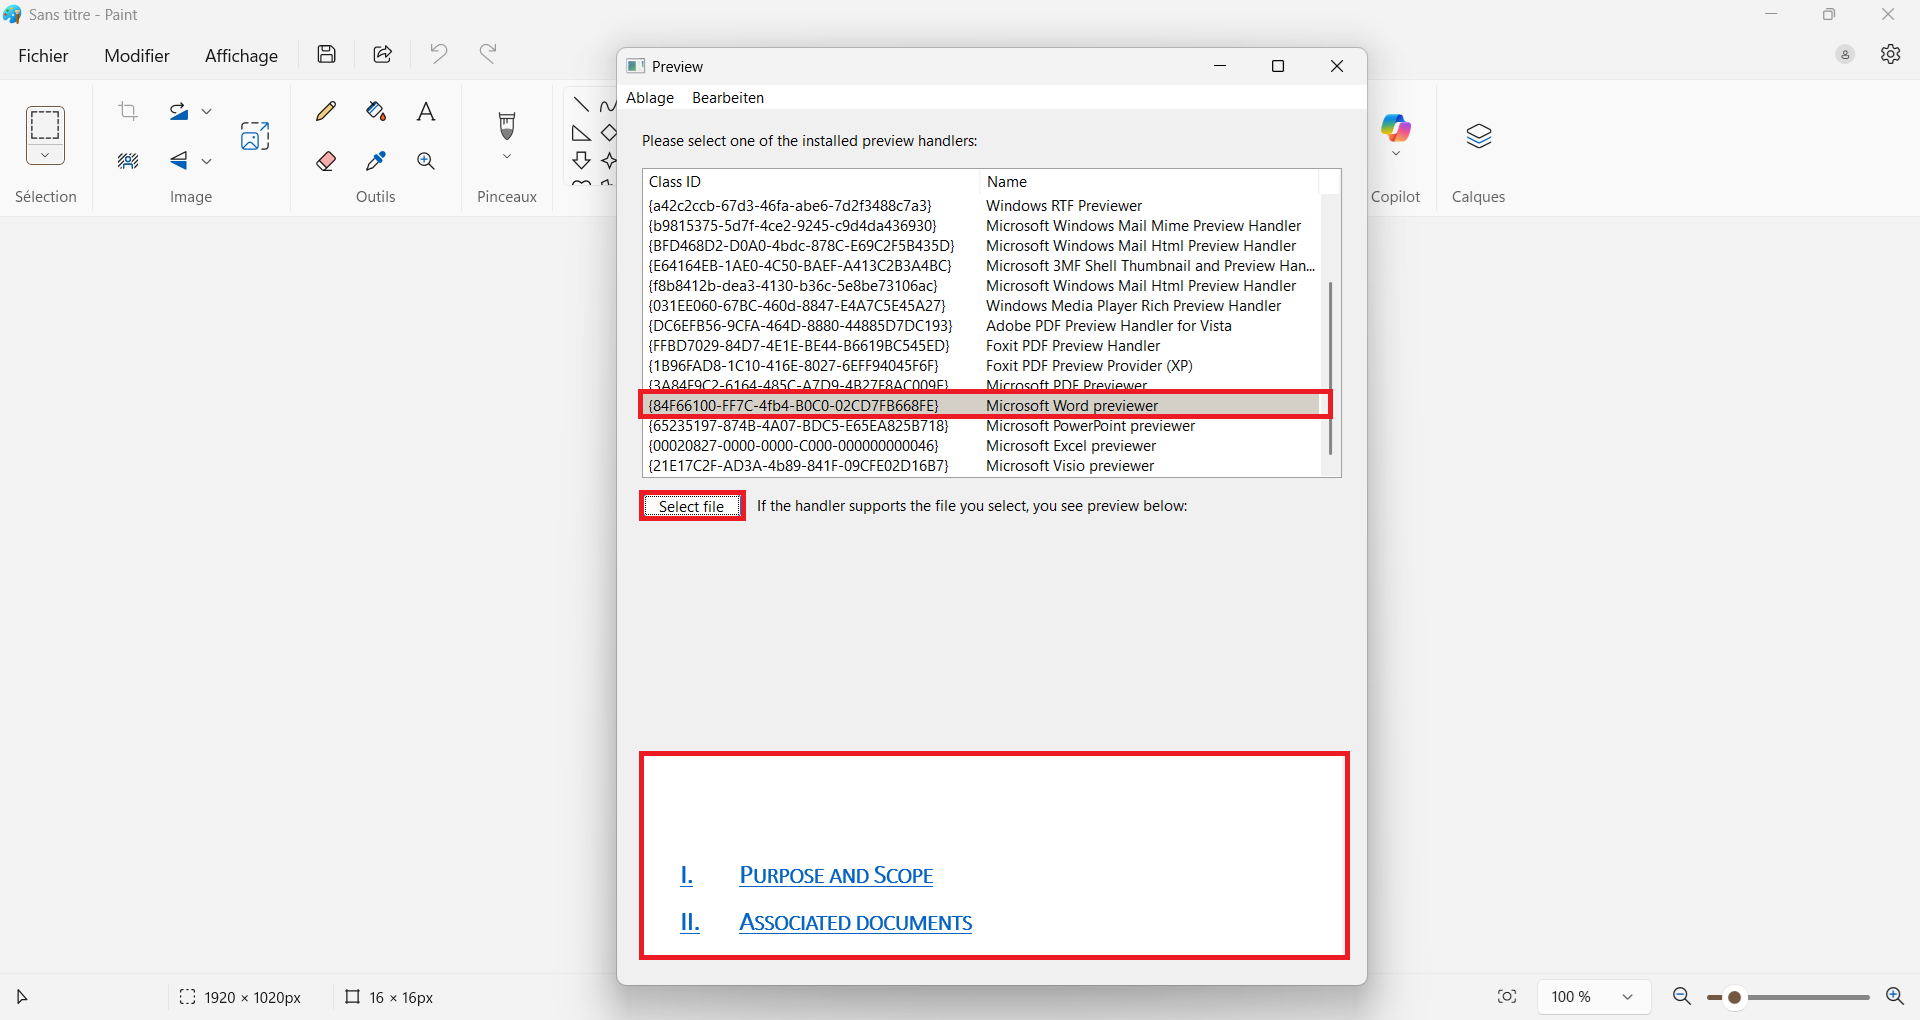Click the zoom in magnifier button

click(x=1894, y=997)
